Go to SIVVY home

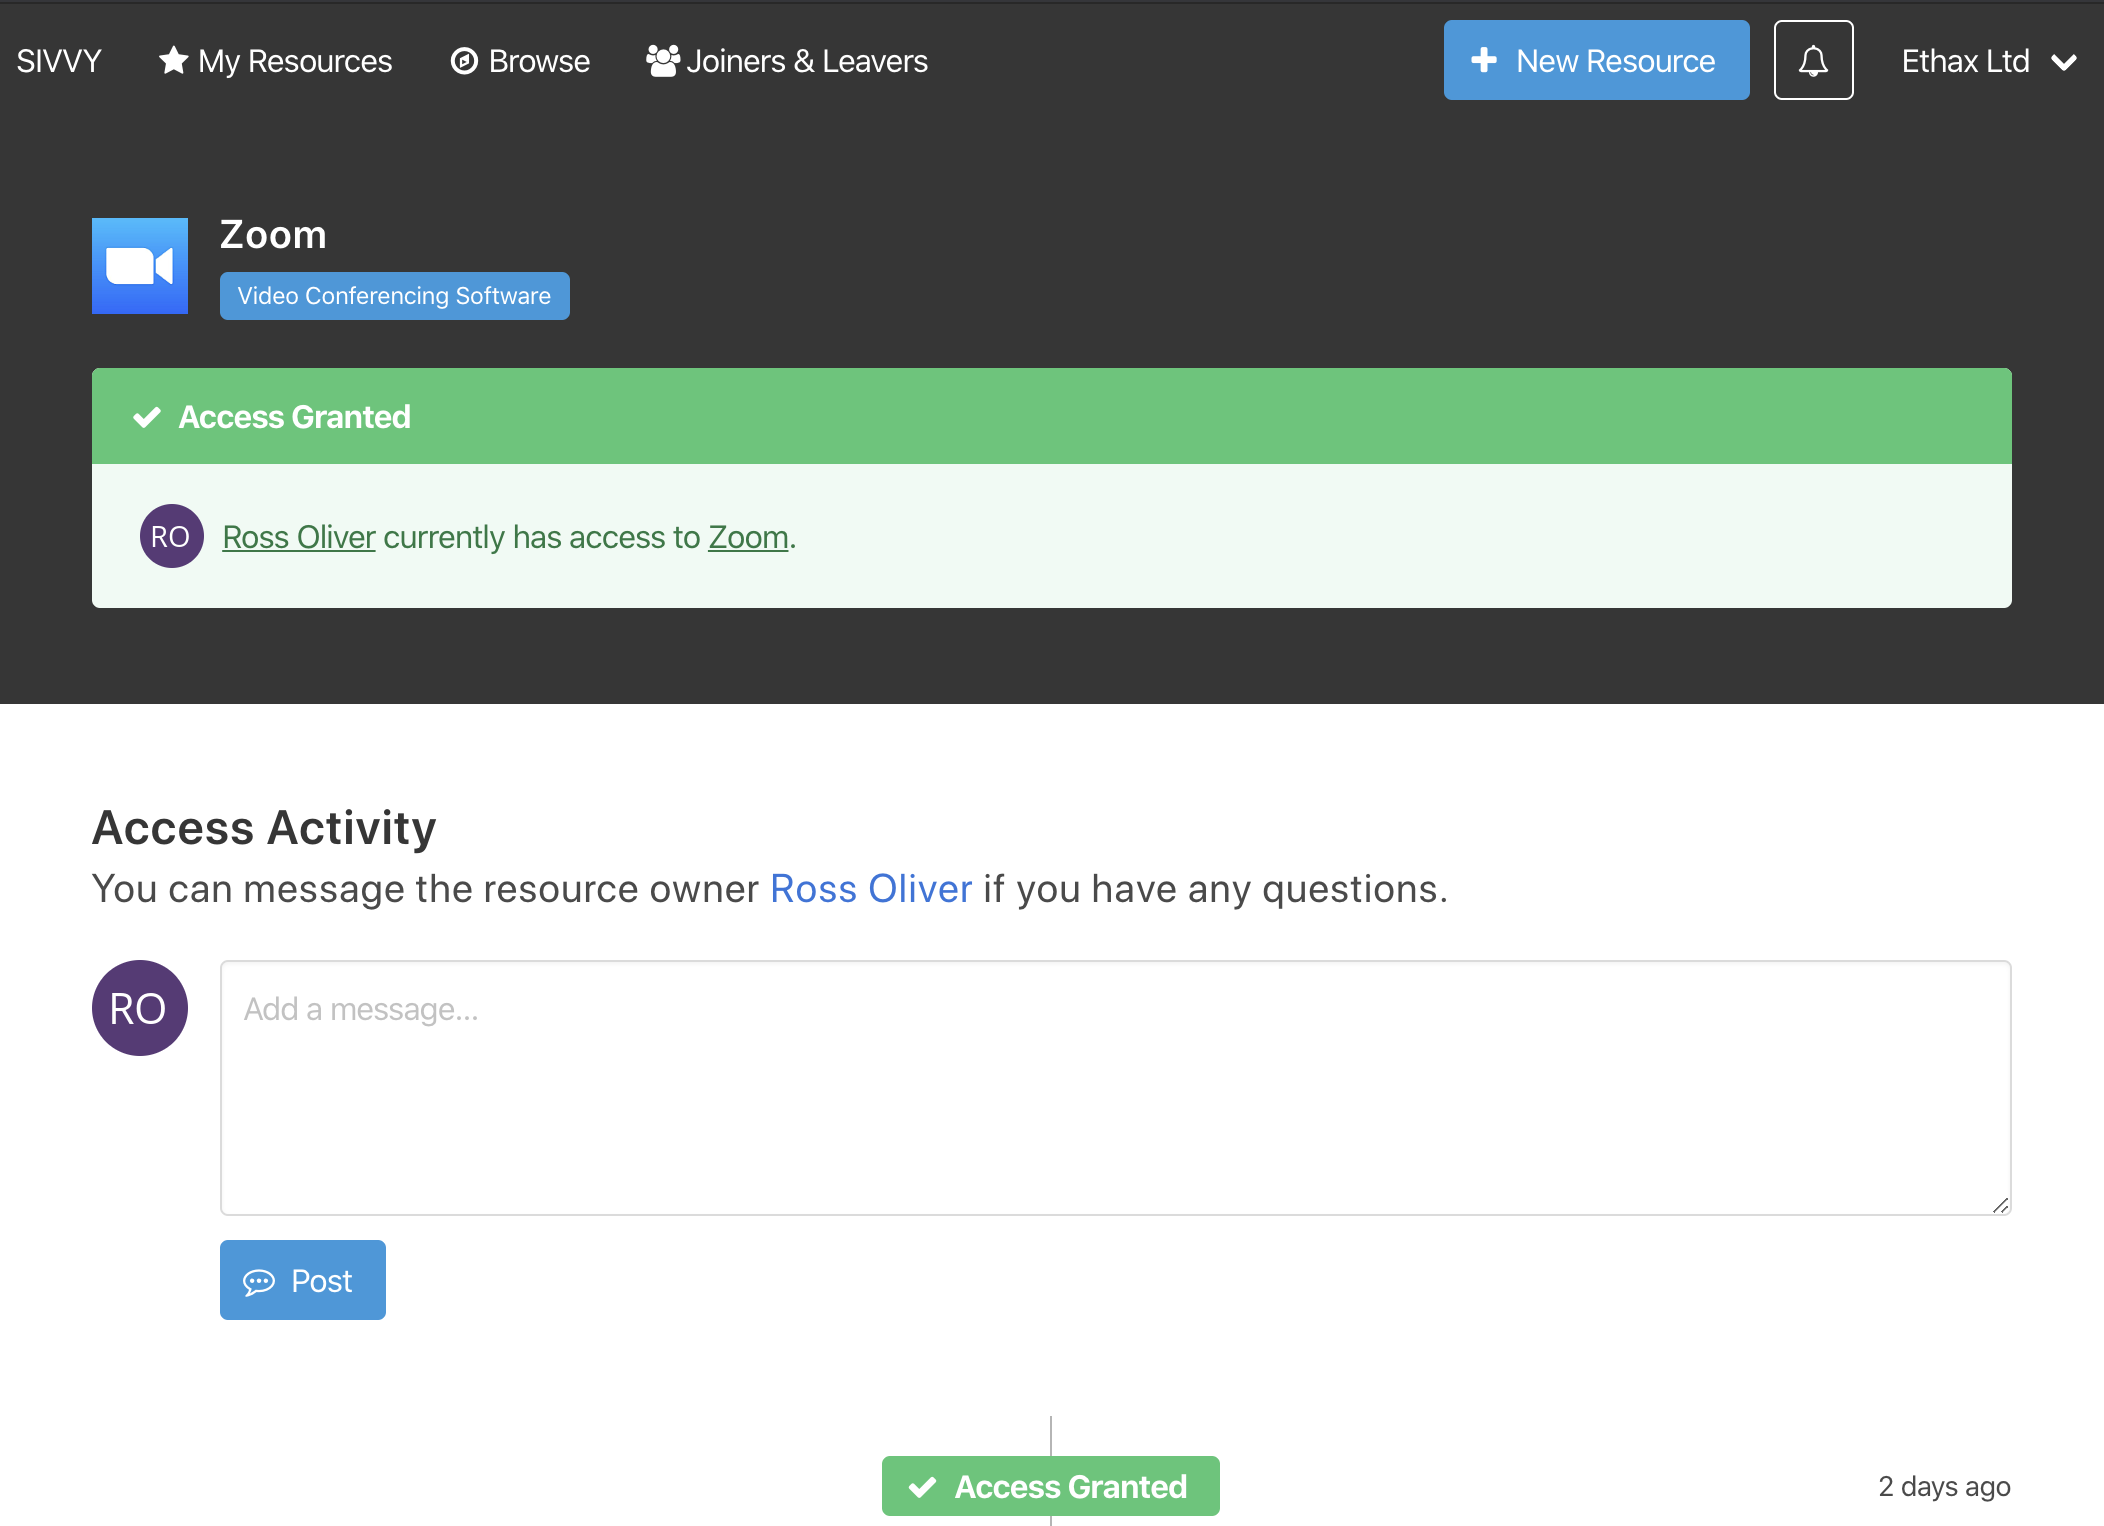59,61
